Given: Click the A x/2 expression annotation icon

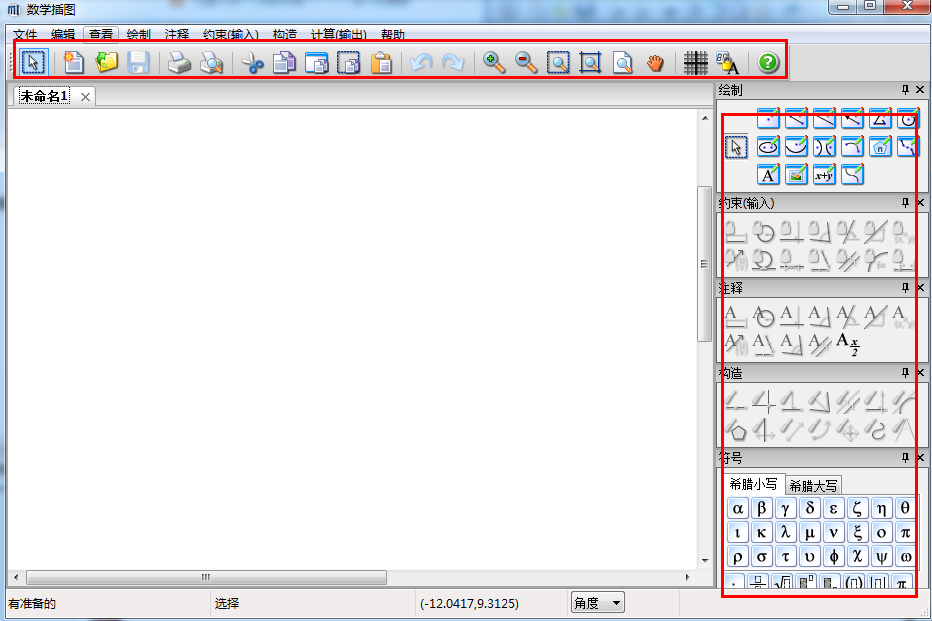Looking at the screenshot, I should [x=848, y=344].
